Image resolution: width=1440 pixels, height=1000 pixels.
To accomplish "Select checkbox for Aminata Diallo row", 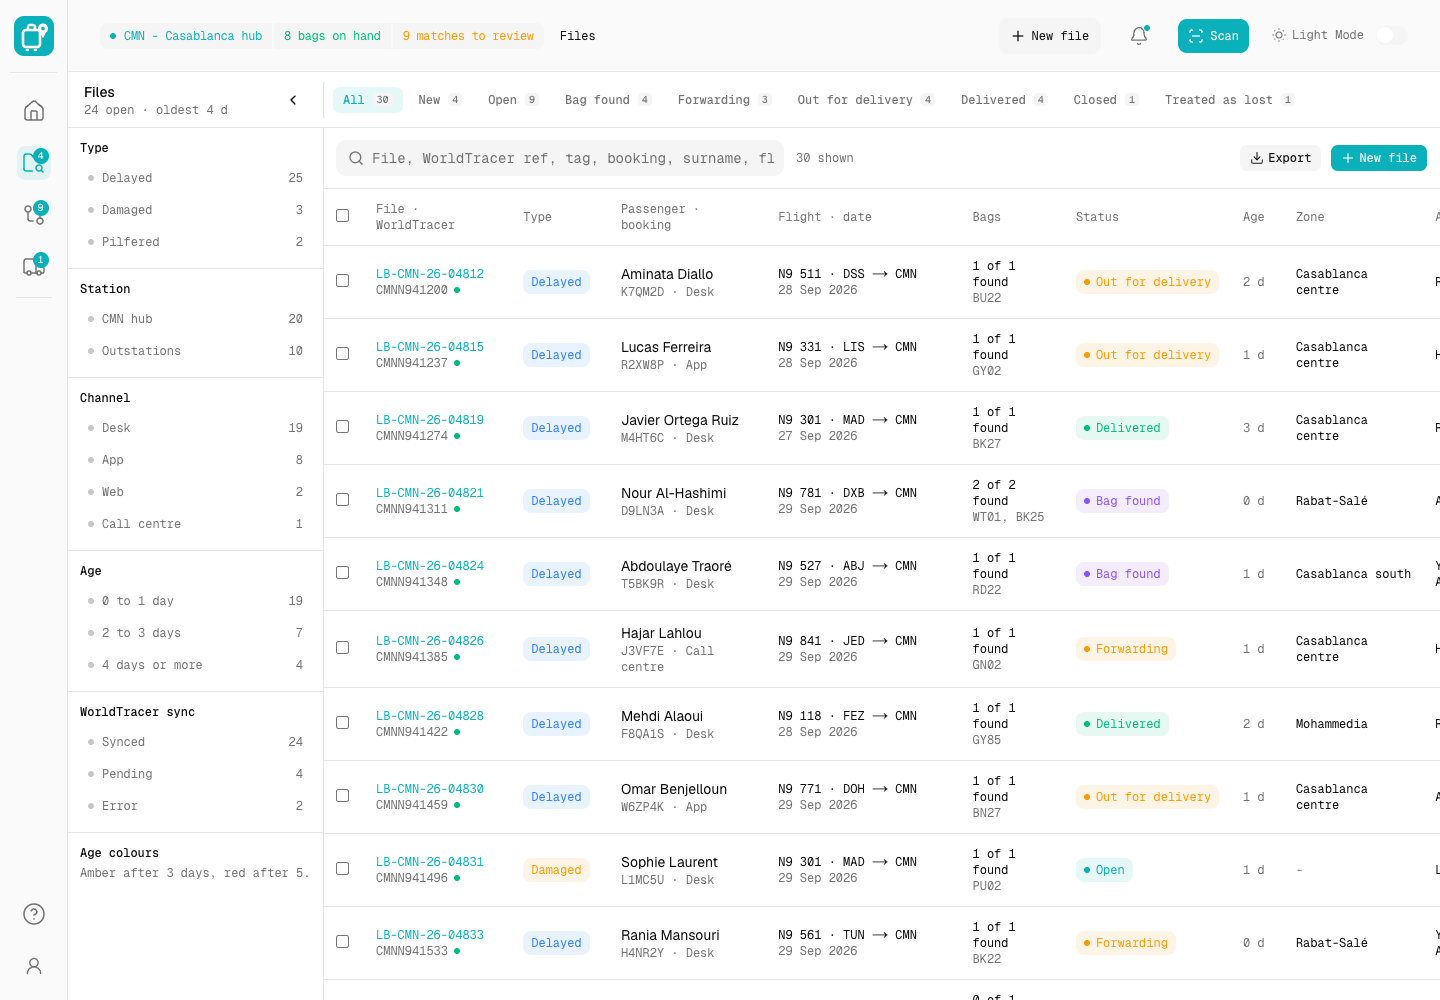I will tap(343, 281).
